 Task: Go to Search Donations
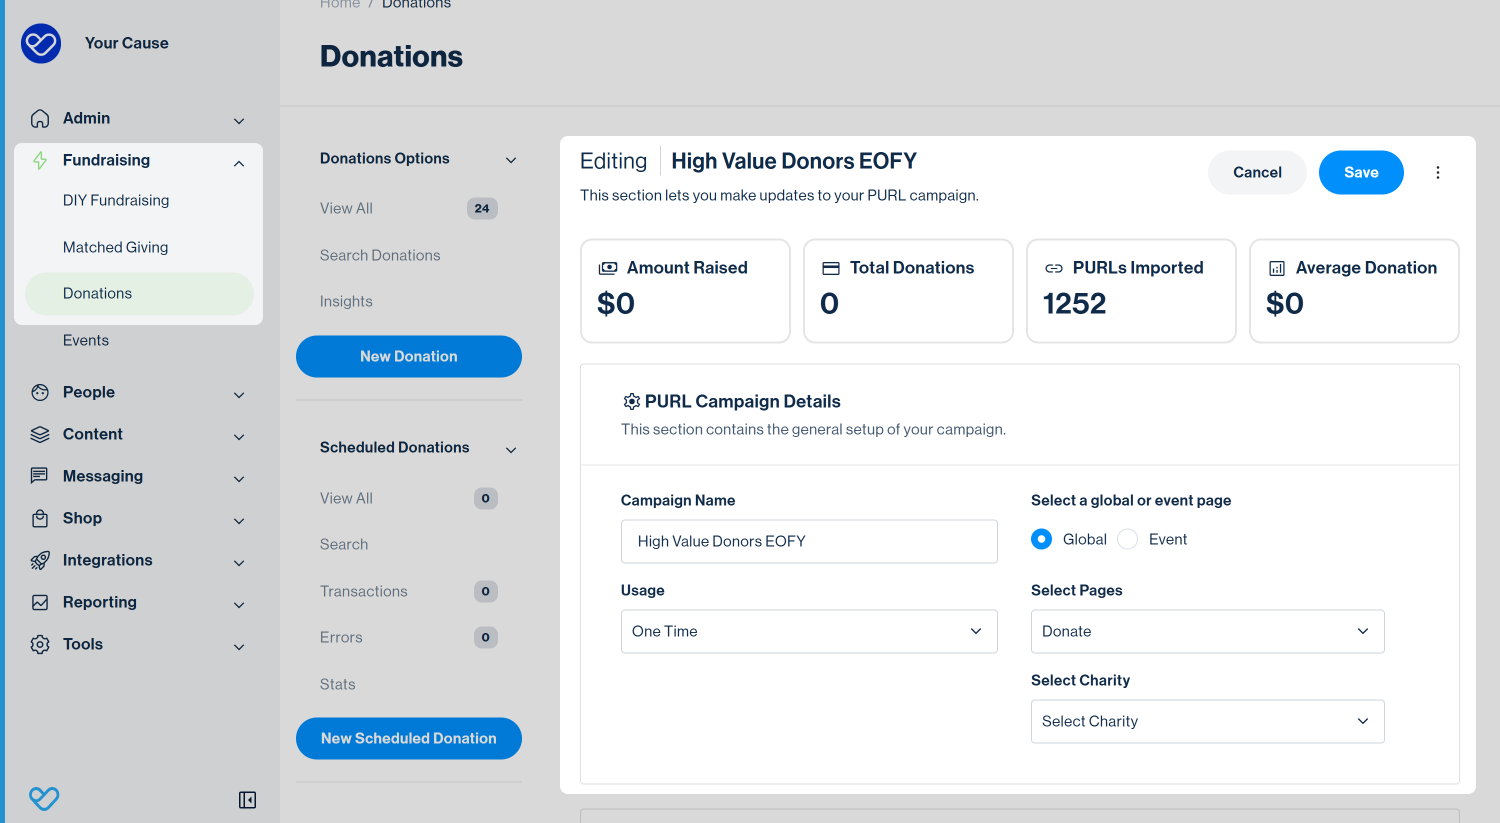pyautogui.click(x=380, y=255)
